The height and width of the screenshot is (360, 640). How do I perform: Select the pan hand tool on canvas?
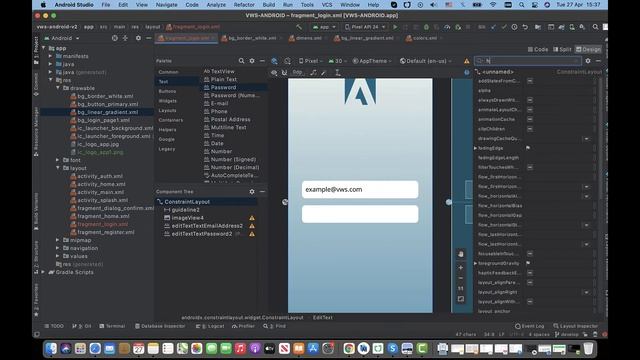click(x=461, y=254)
